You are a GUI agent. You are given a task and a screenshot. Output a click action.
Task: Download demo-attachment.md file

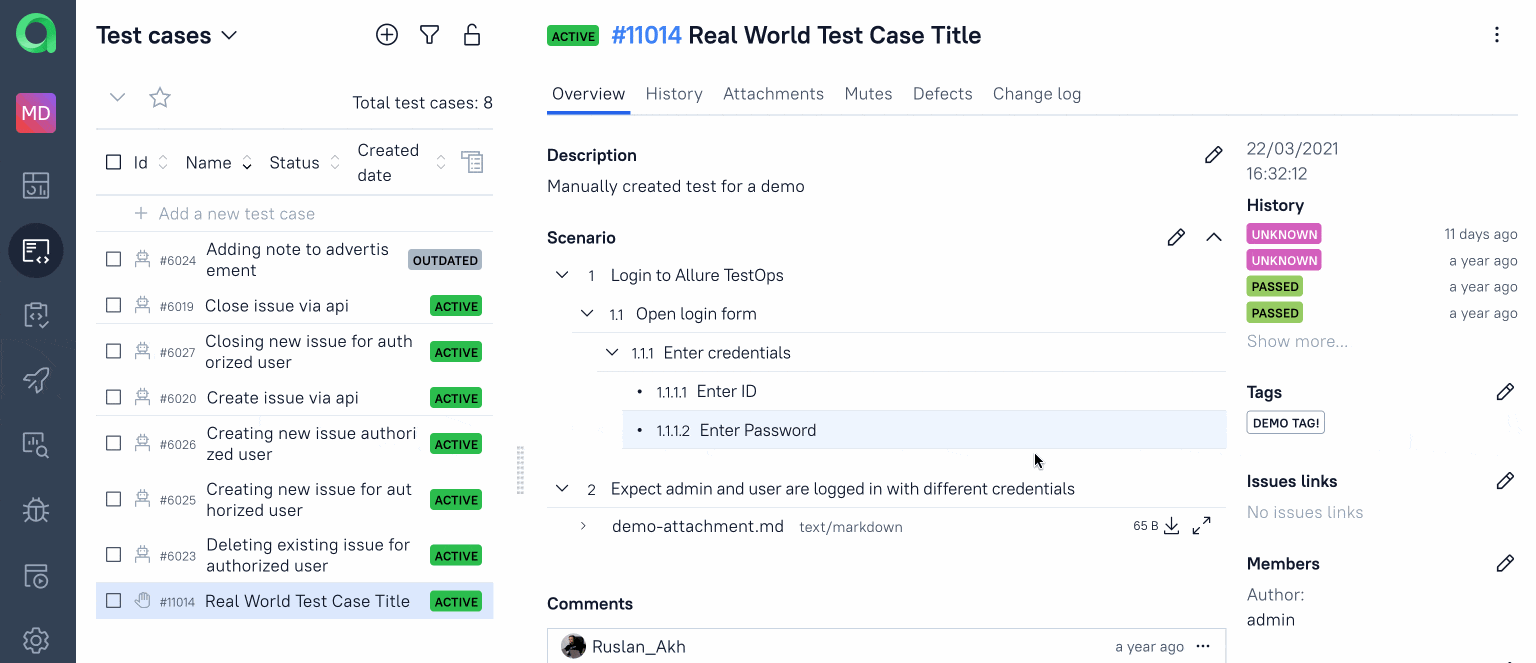(x=1172, y=526)
